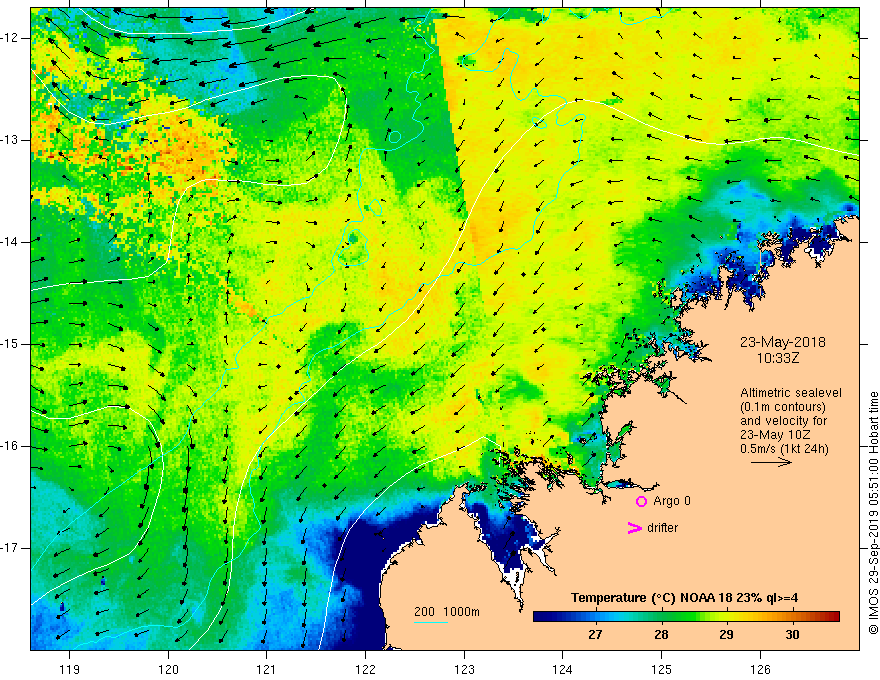Click the longitude axis label '125'
The image size is (880, 680).
tap(662, 669)
